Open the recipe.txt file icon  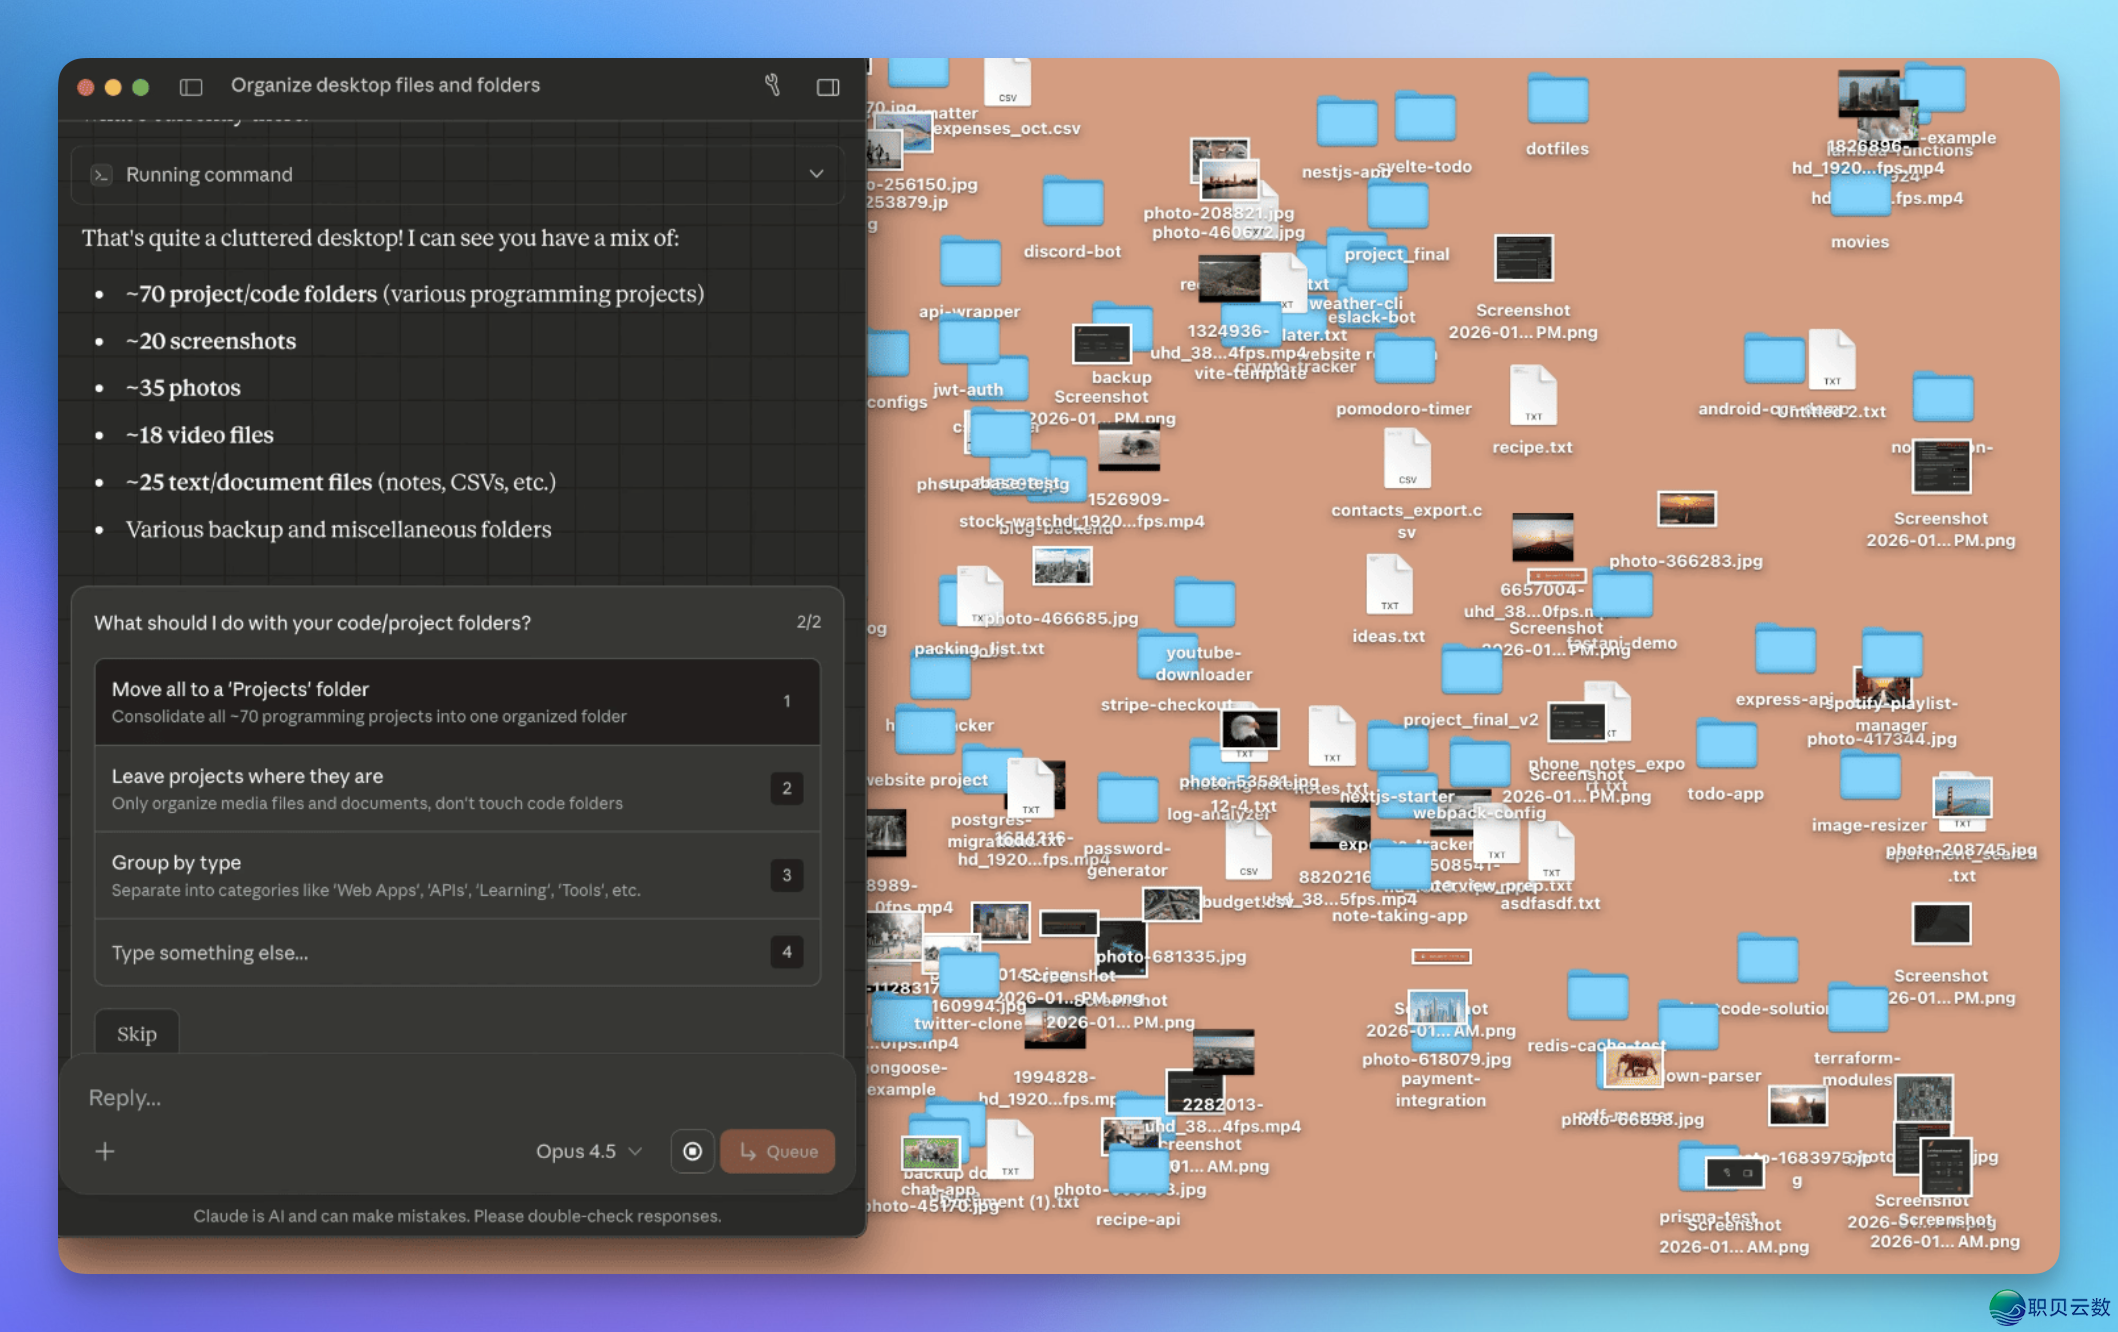tap(1532, 397)
